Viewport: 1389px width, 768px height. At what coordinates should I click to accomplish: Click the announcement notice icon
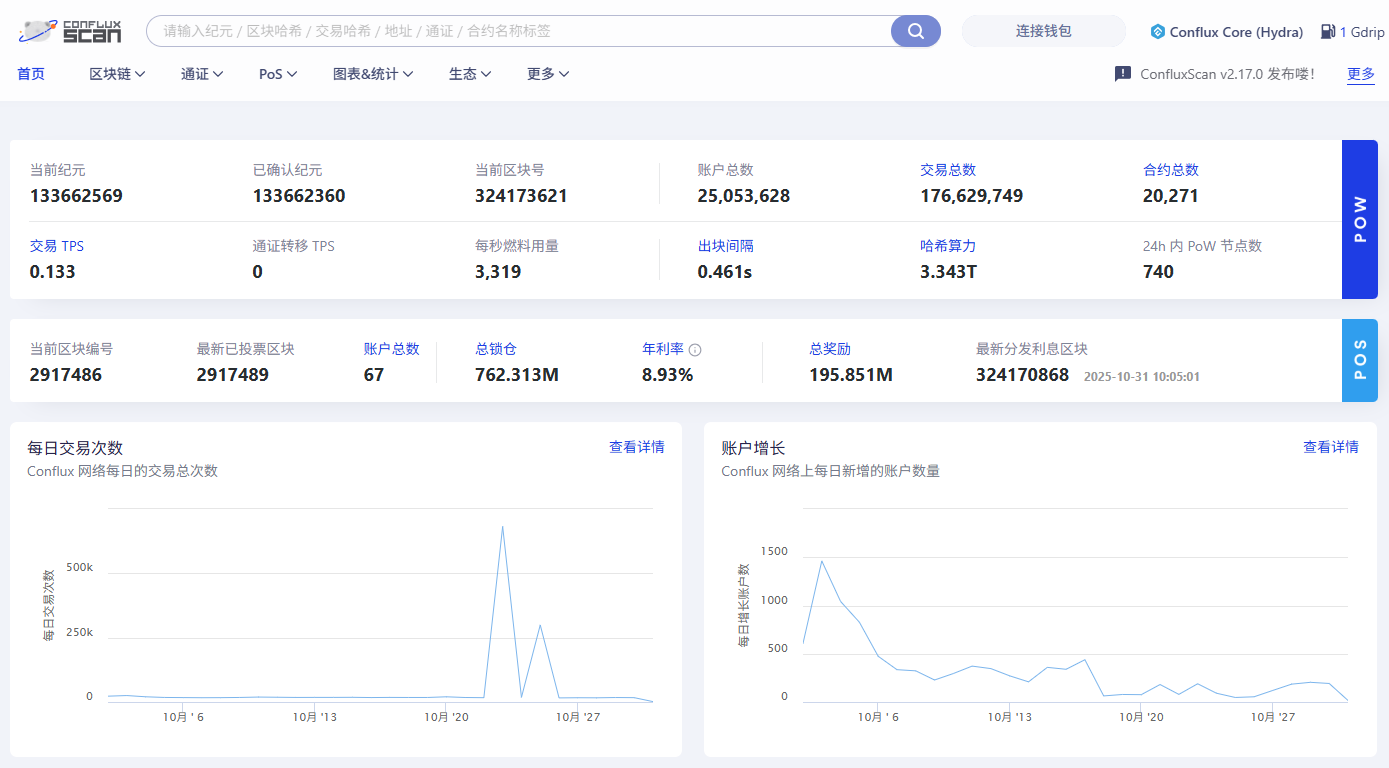[x=1123, y=74]
